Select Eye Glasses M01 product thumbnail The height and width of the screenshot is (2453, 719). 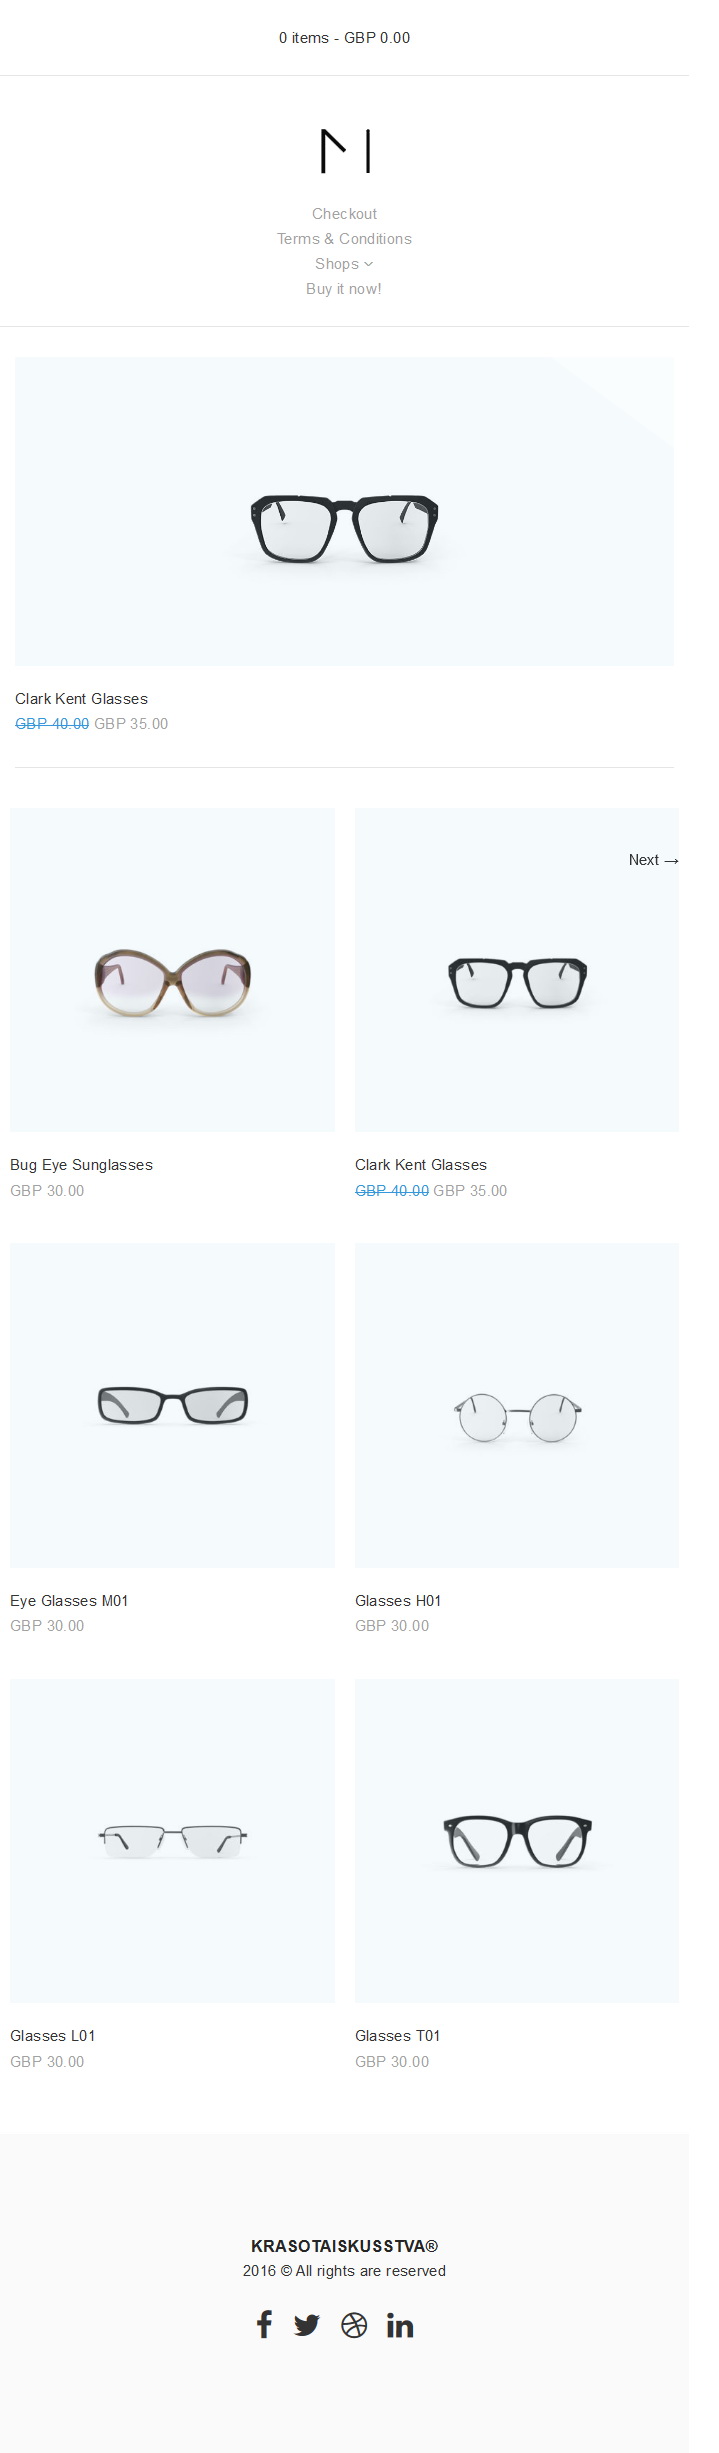click(172, 1405)
